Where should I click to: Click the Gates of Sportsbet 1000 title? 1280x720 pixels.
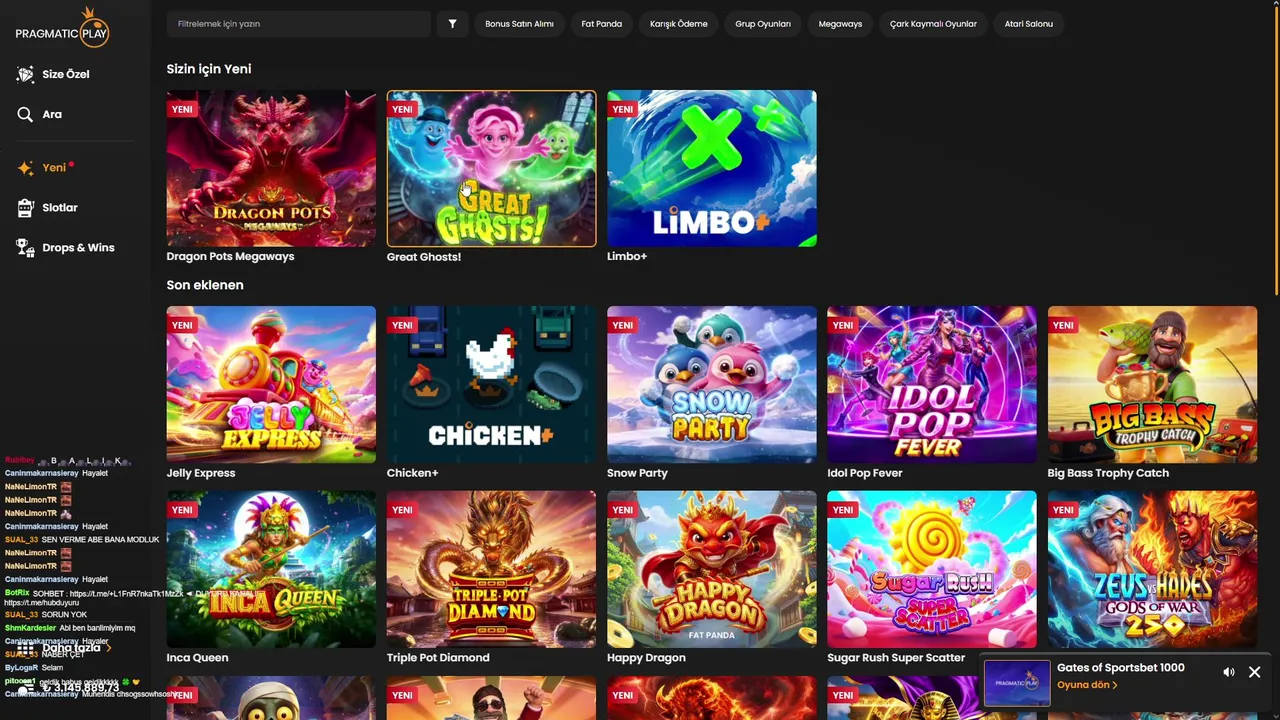tap(1121, 668)
